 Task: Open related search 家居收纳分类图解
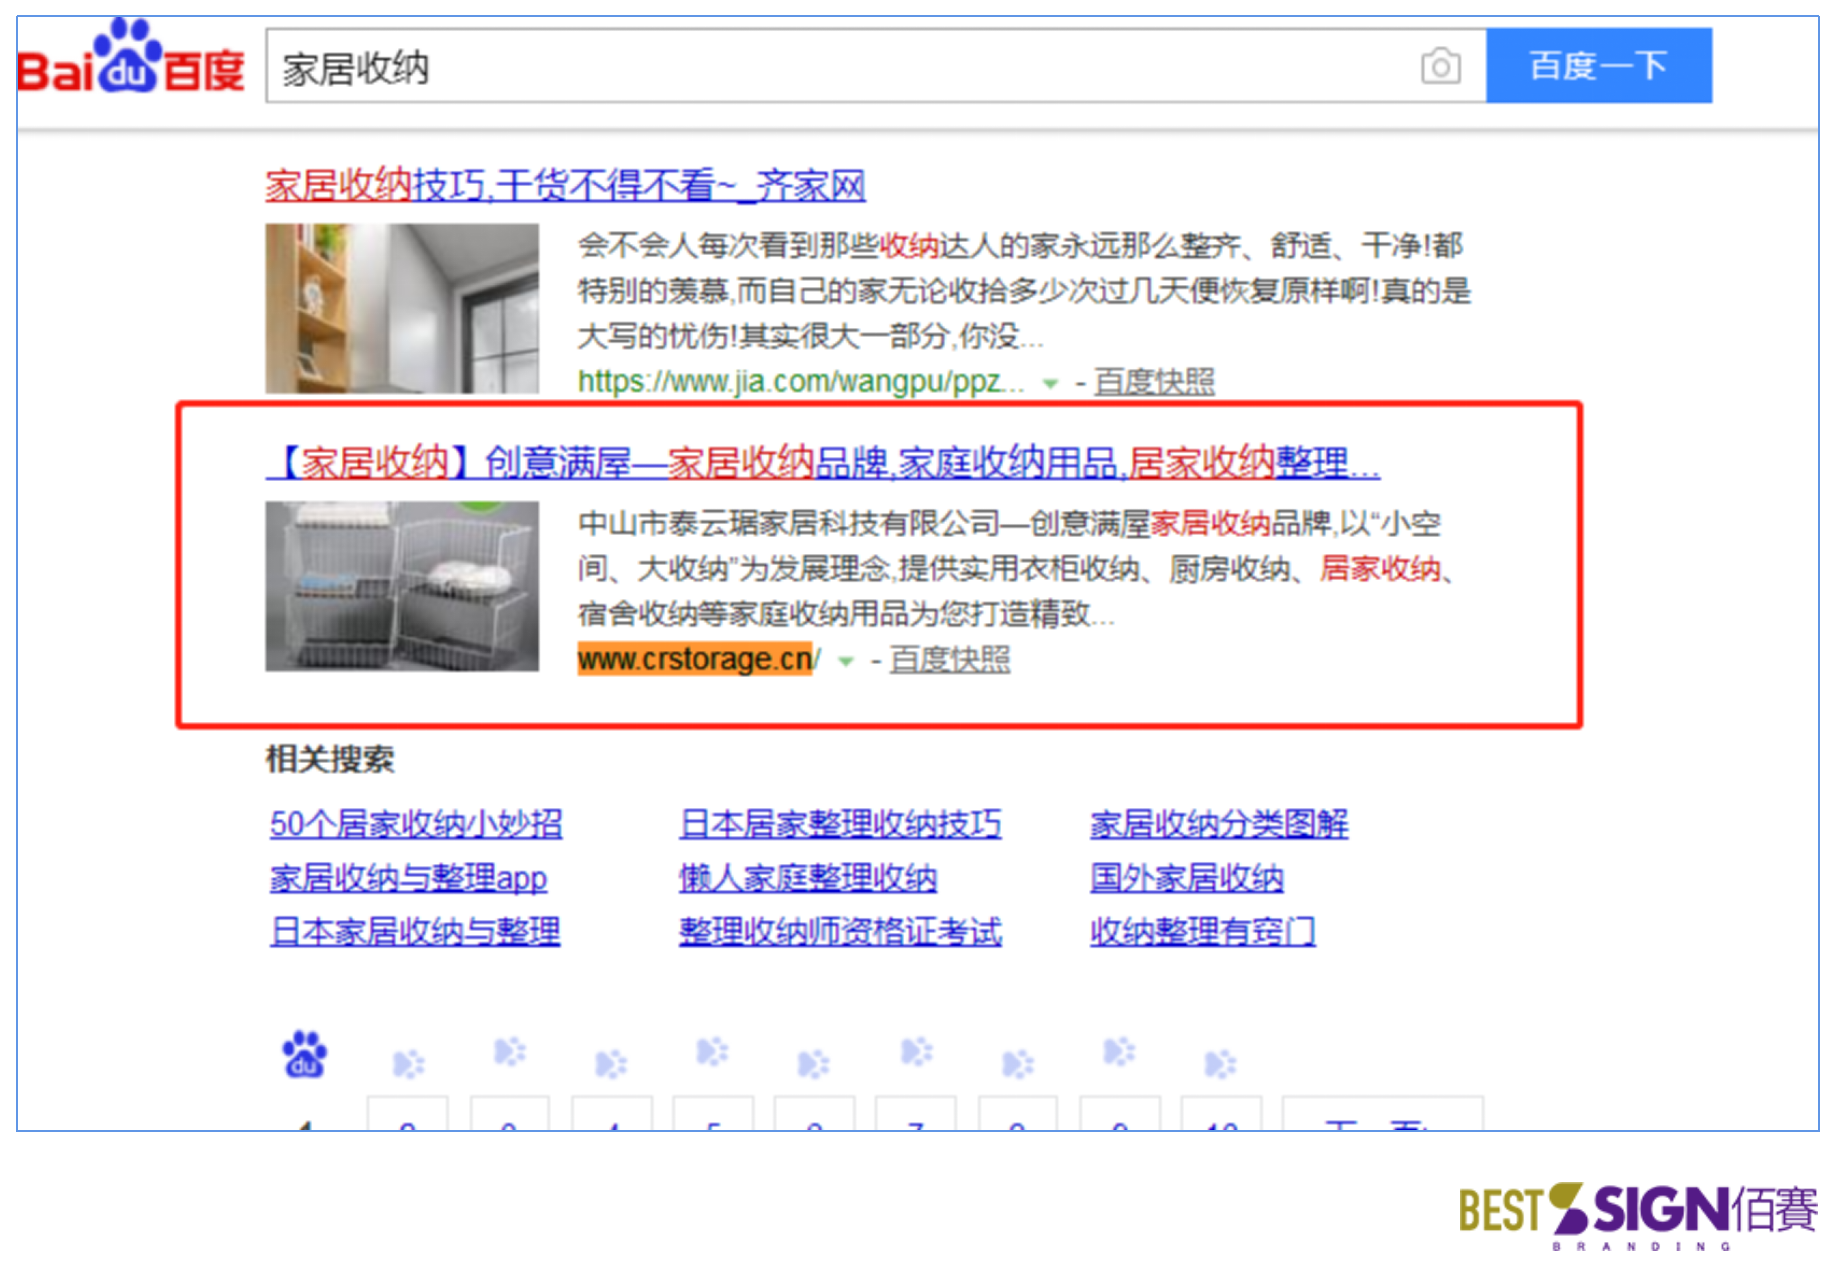tap(1219, 824)
